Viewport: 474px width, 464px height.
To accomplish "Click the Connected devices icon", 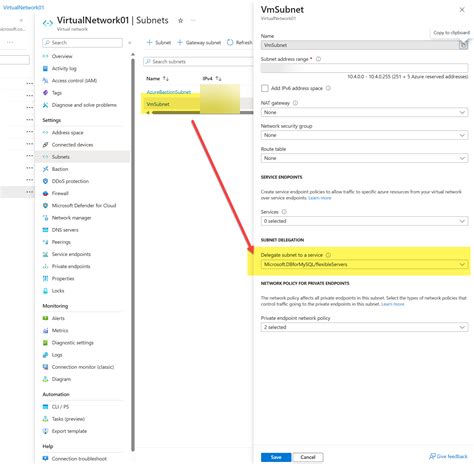I will [46, 145].
